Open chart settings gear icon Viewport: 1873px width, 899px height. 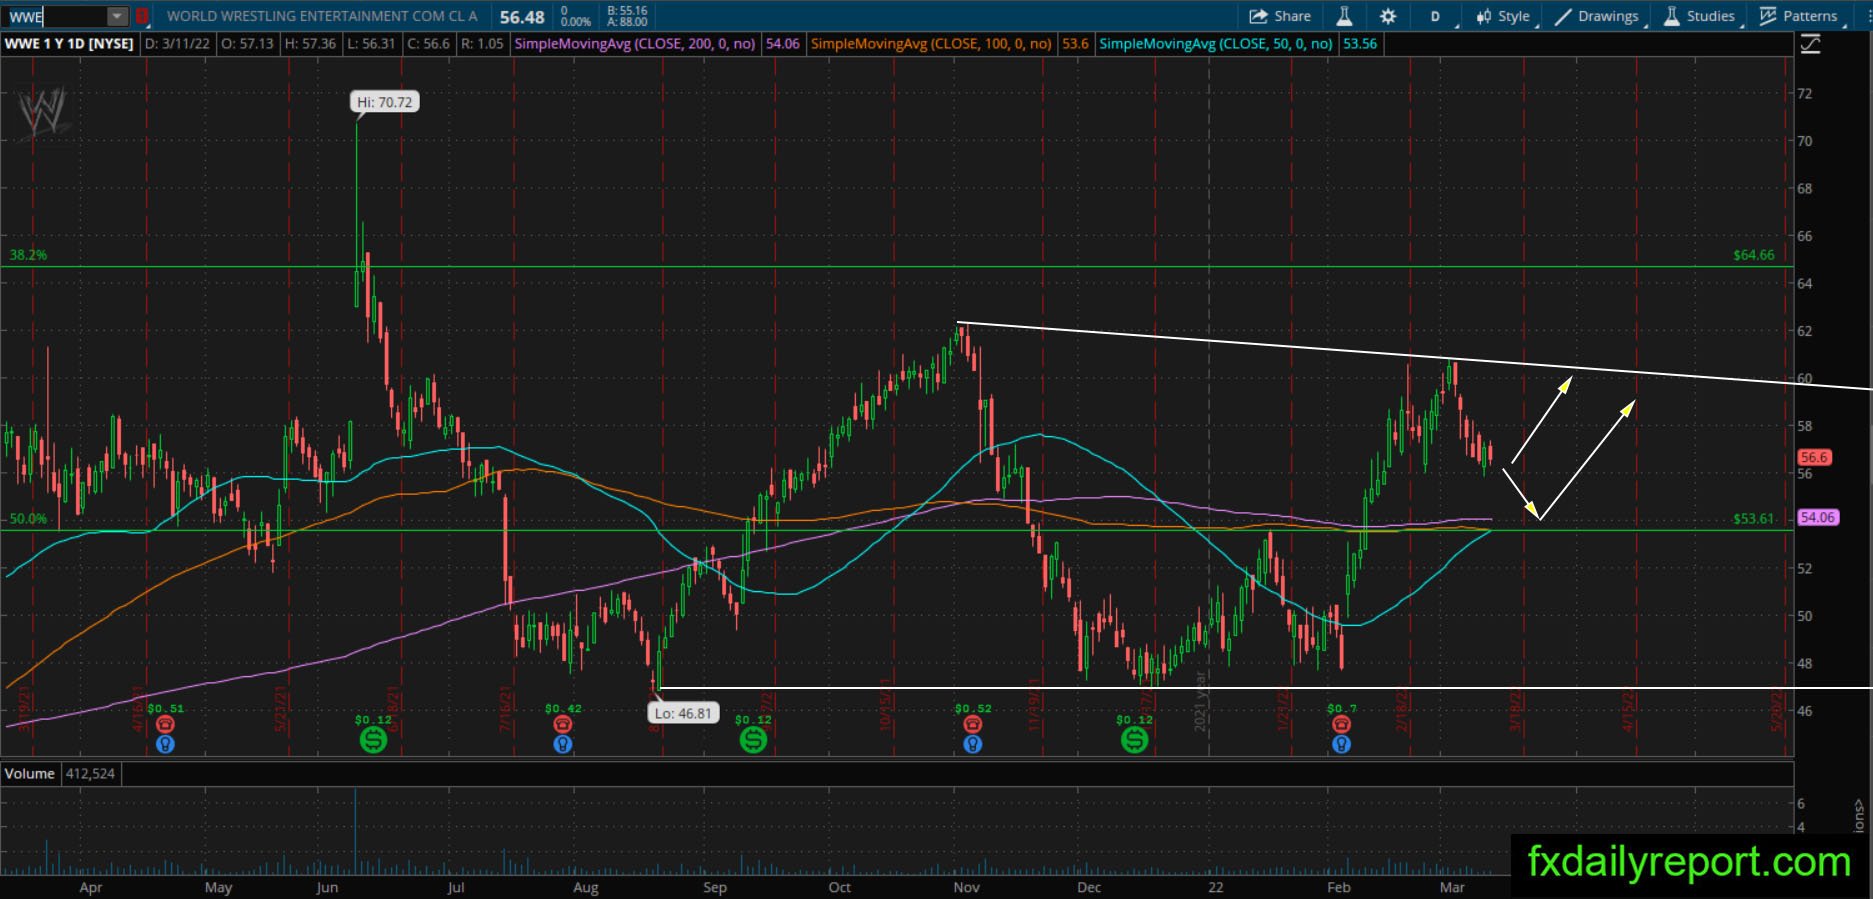click(1388, 16)
